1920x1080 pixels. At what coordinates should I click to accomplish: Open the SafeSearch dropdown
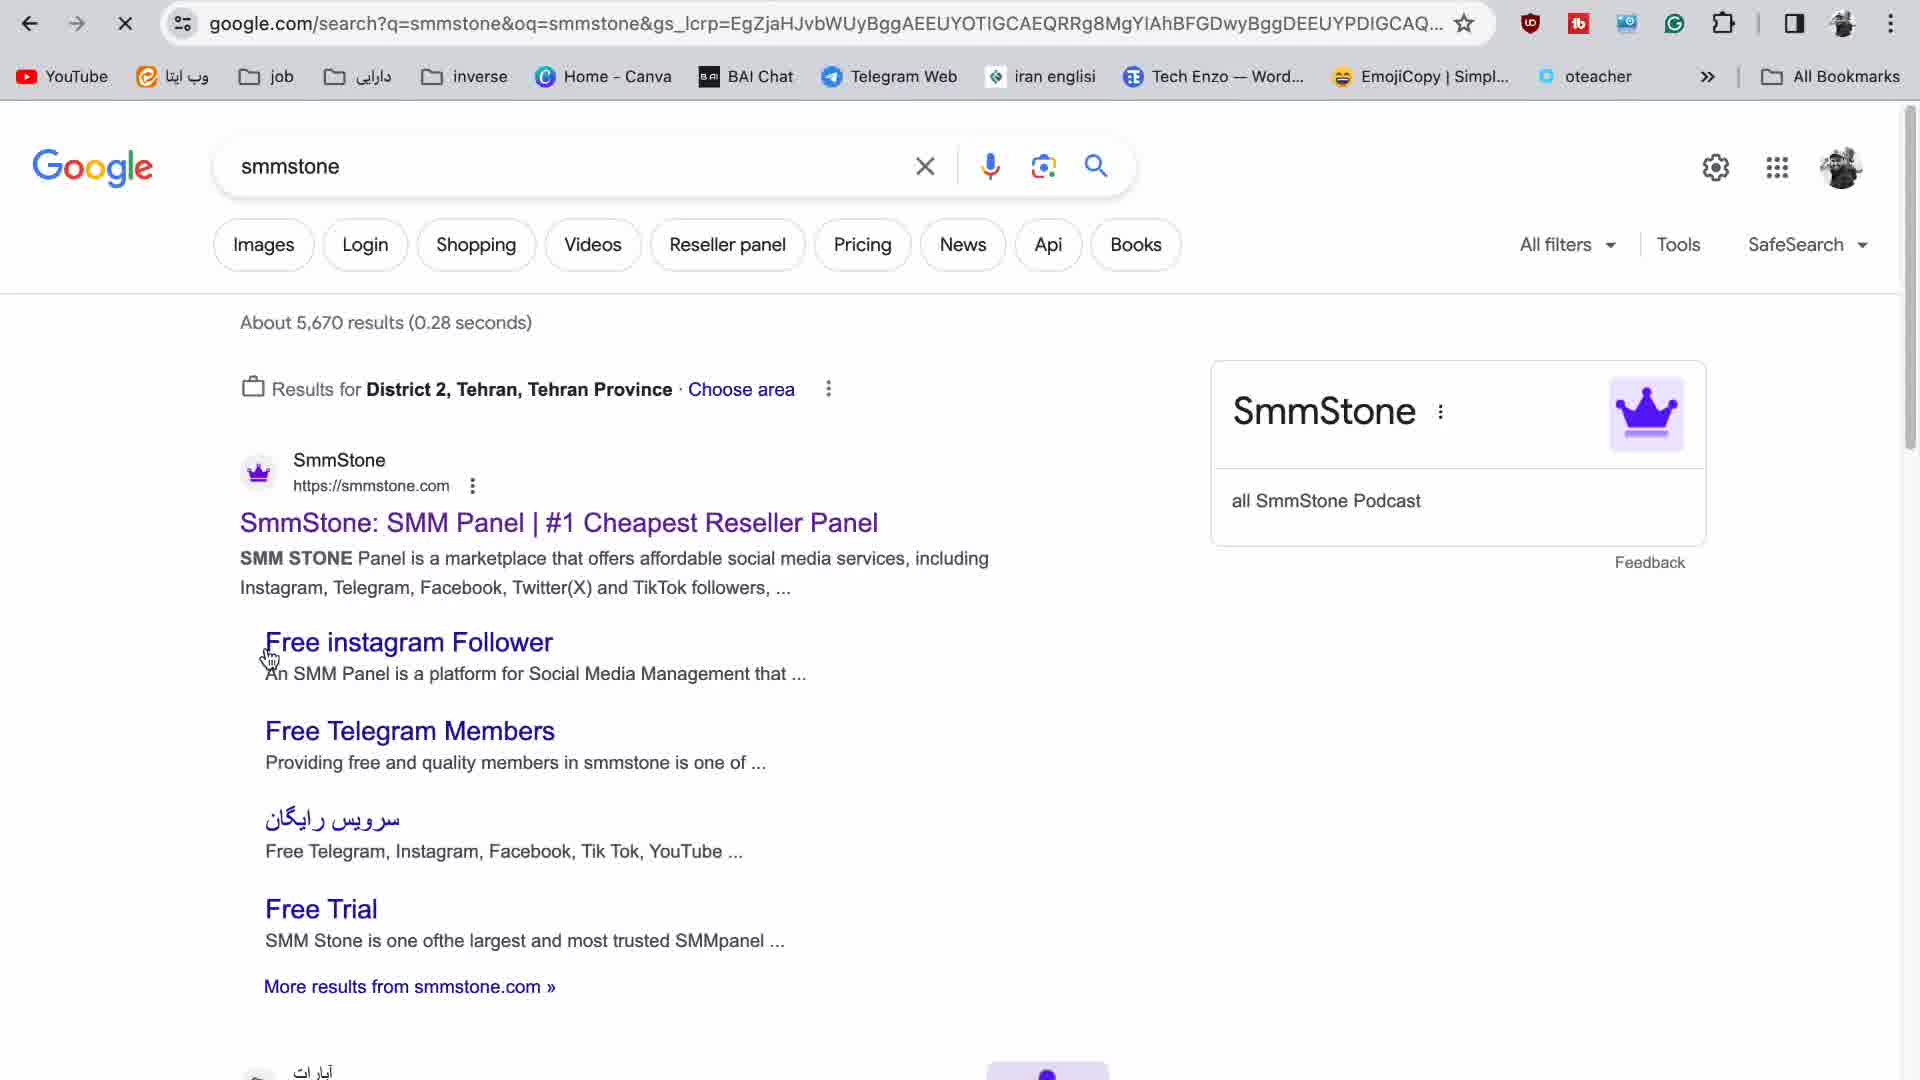click(x=1807, y=244)
